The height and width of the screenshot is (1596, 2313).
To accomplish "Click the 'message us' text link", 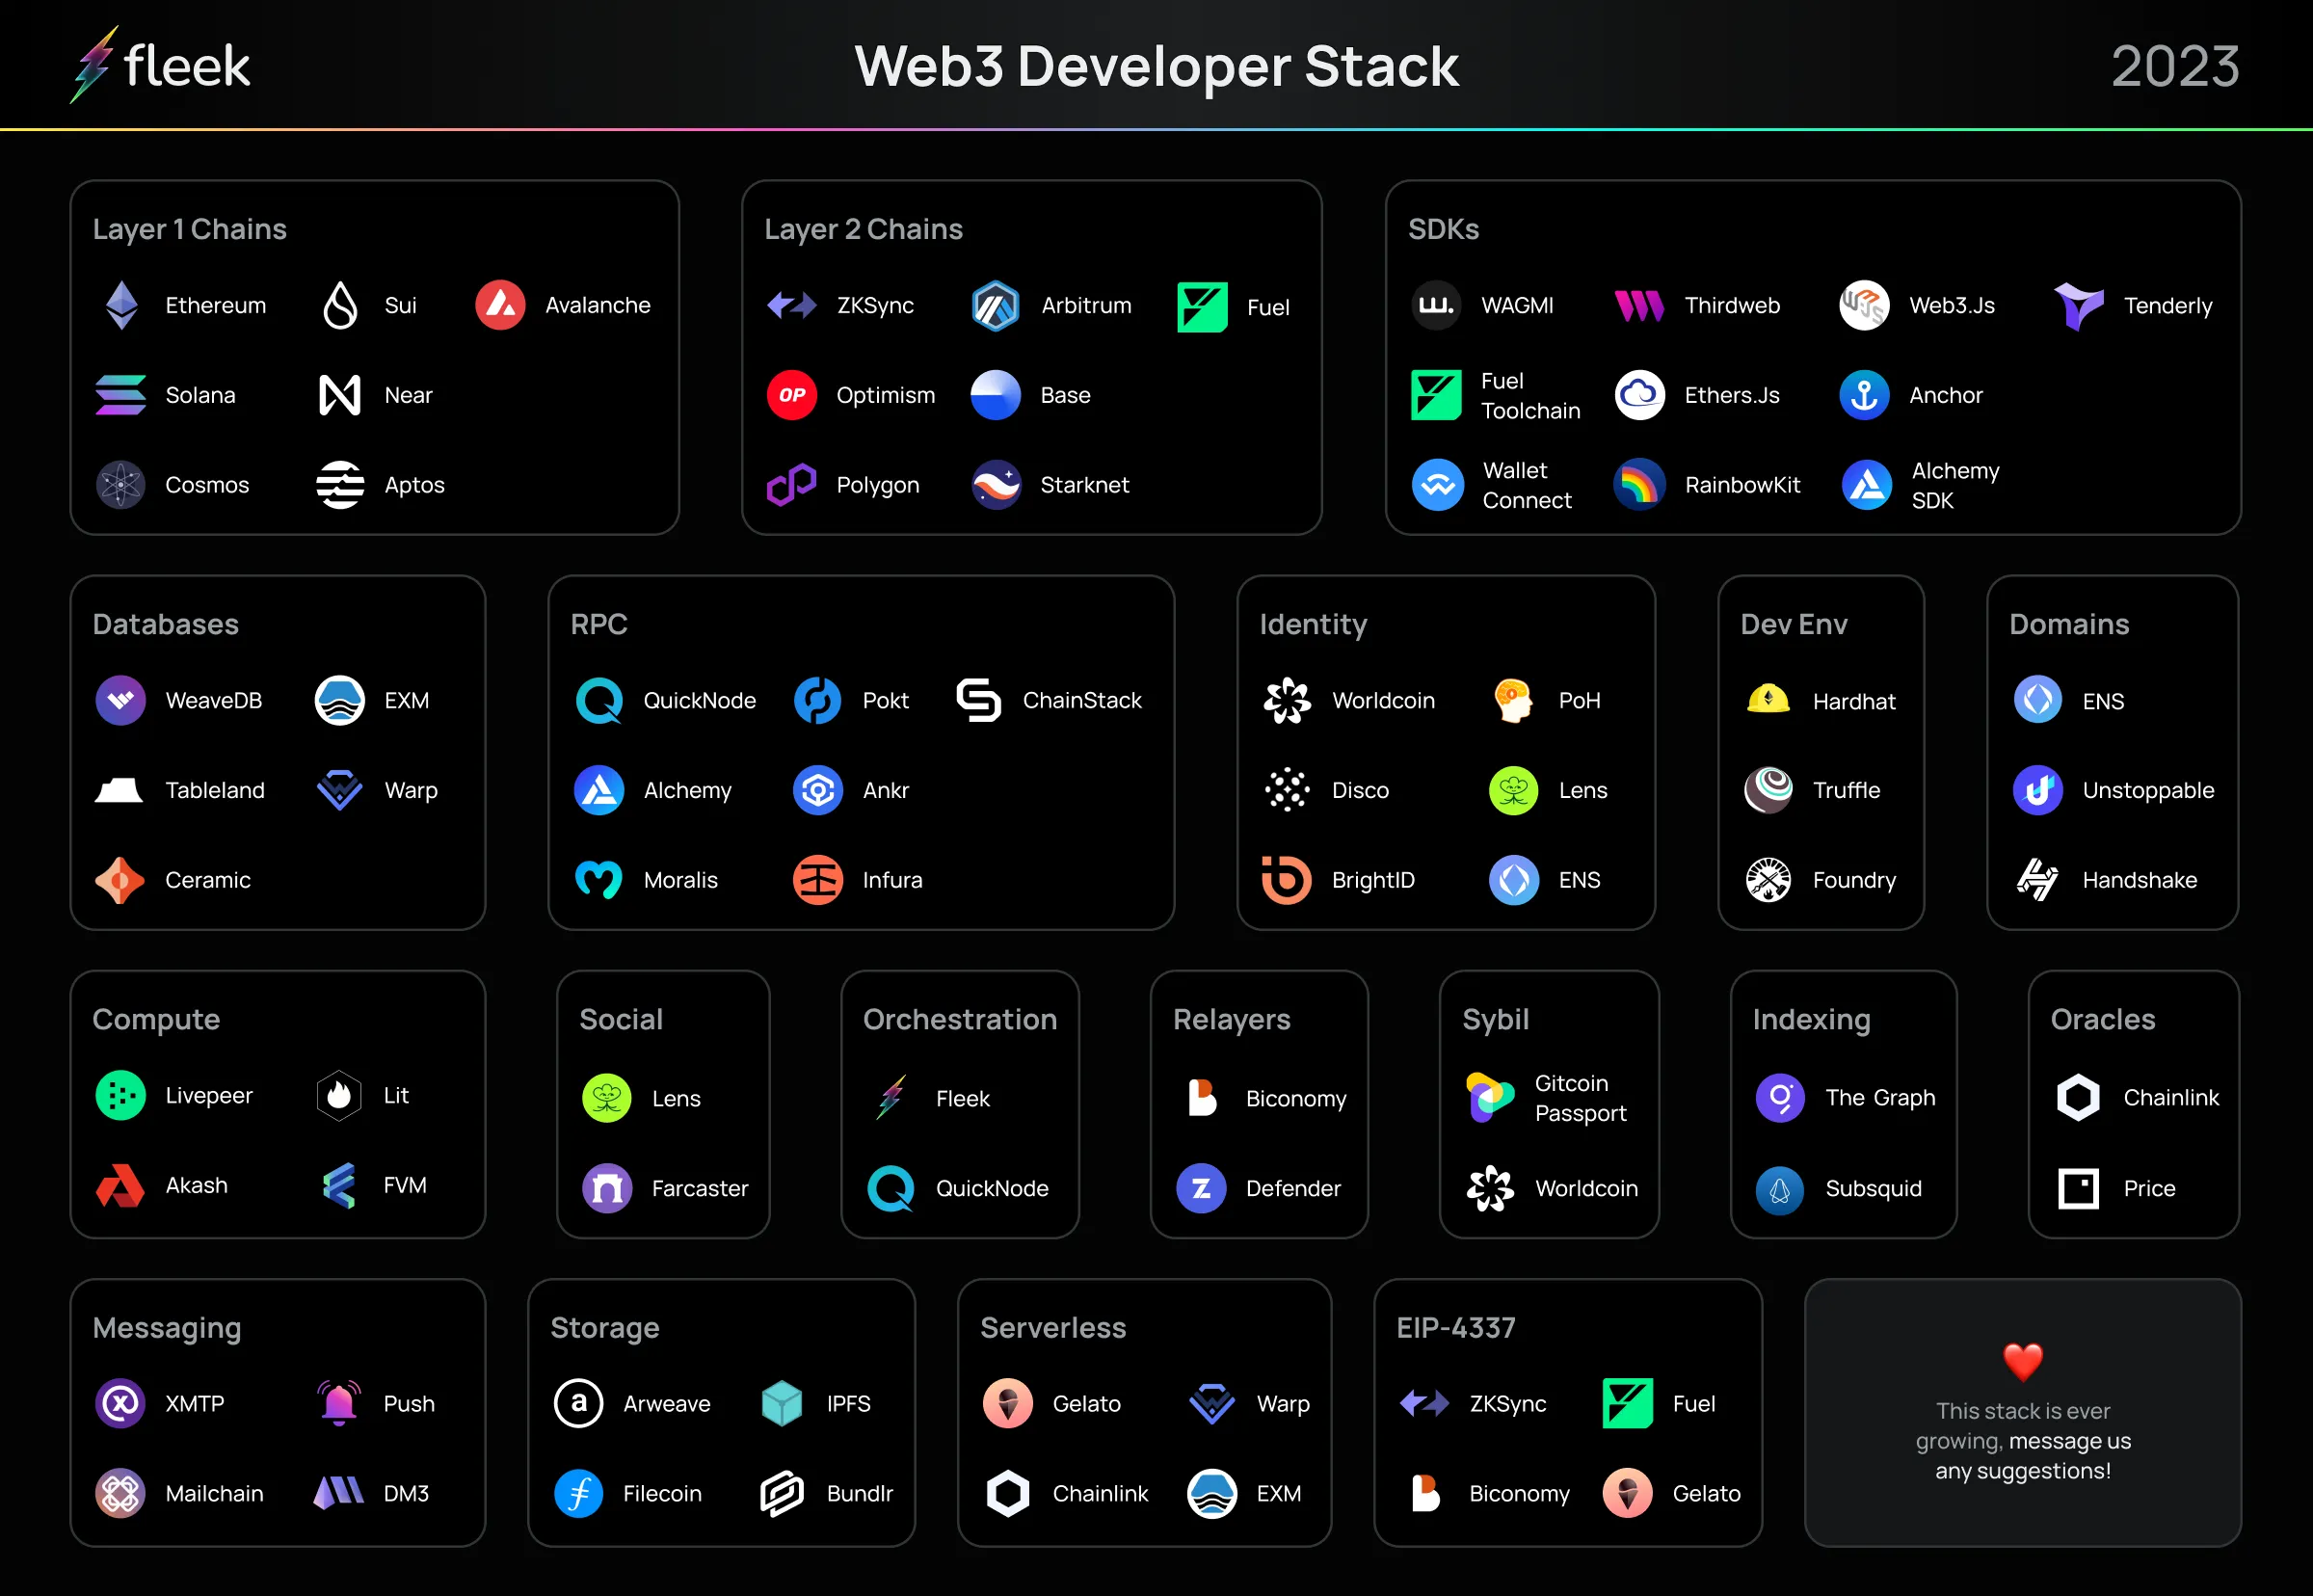I will (2069, 1441).
